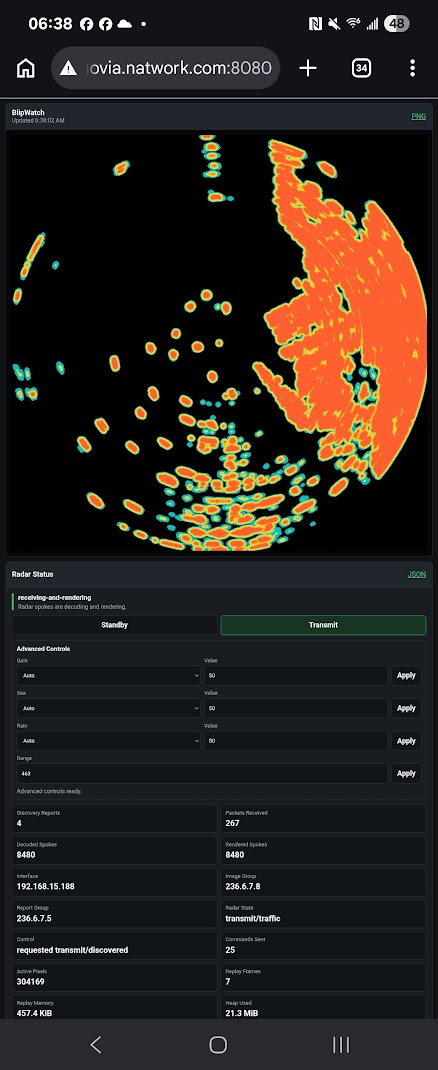Switch the radar to Standby
This screenshot has width=438, height=1070.
115,624
